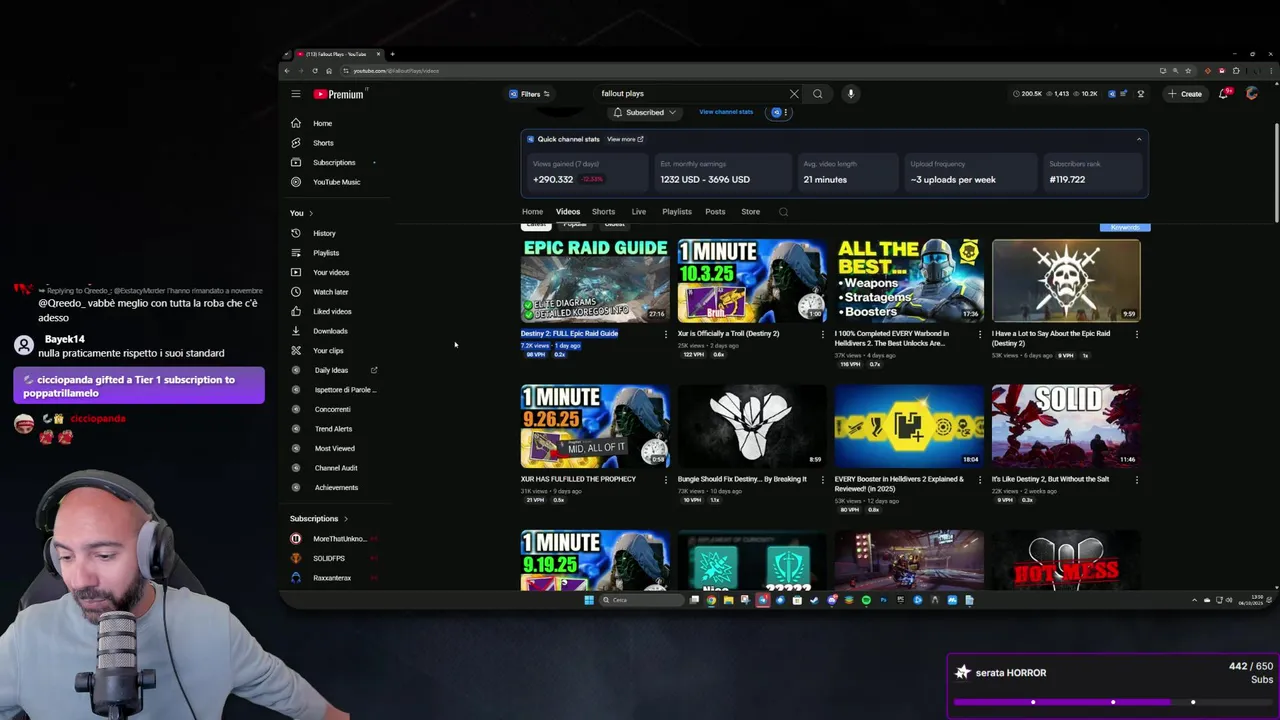
Task: Open Filters in the search bar
Action: [x=529, y=94]
